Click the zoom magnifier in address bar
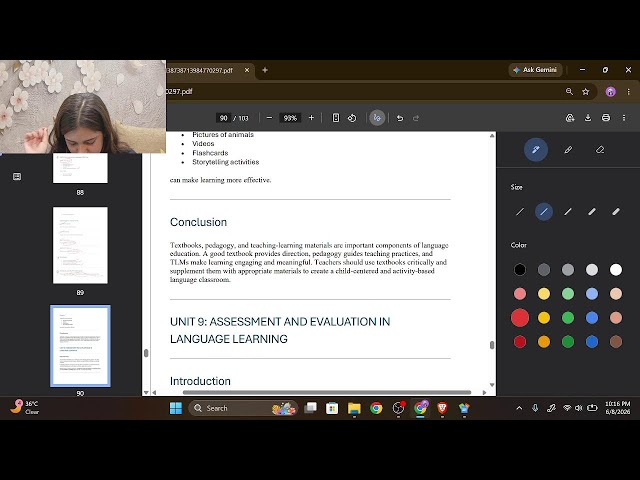Image resolution: width=640 pixels, height=480 pixels. pyautogui.click(x=569, y=92)
